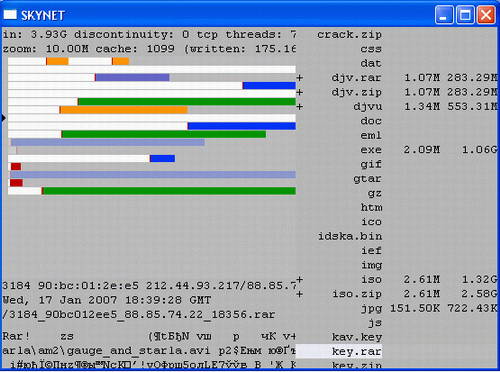Click the 'in: 3.93G' status text

click(x=35, y=35)
